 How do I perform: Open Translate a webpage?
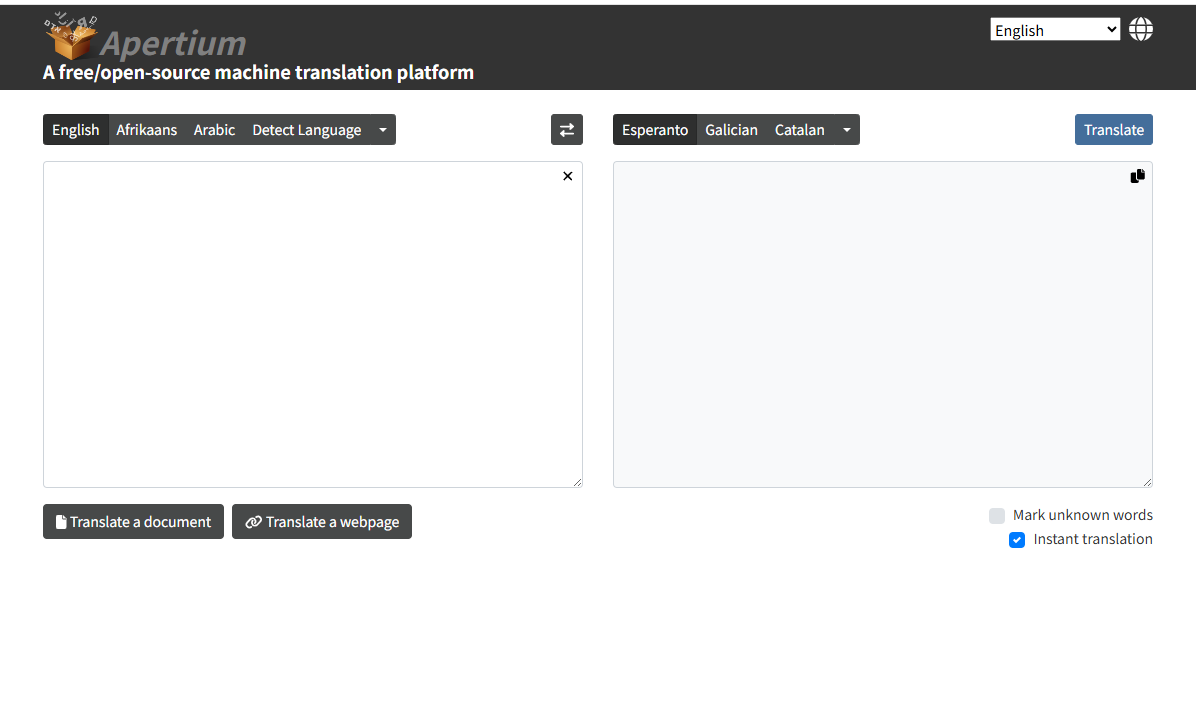pyautogui.click(x=322, y=521)
